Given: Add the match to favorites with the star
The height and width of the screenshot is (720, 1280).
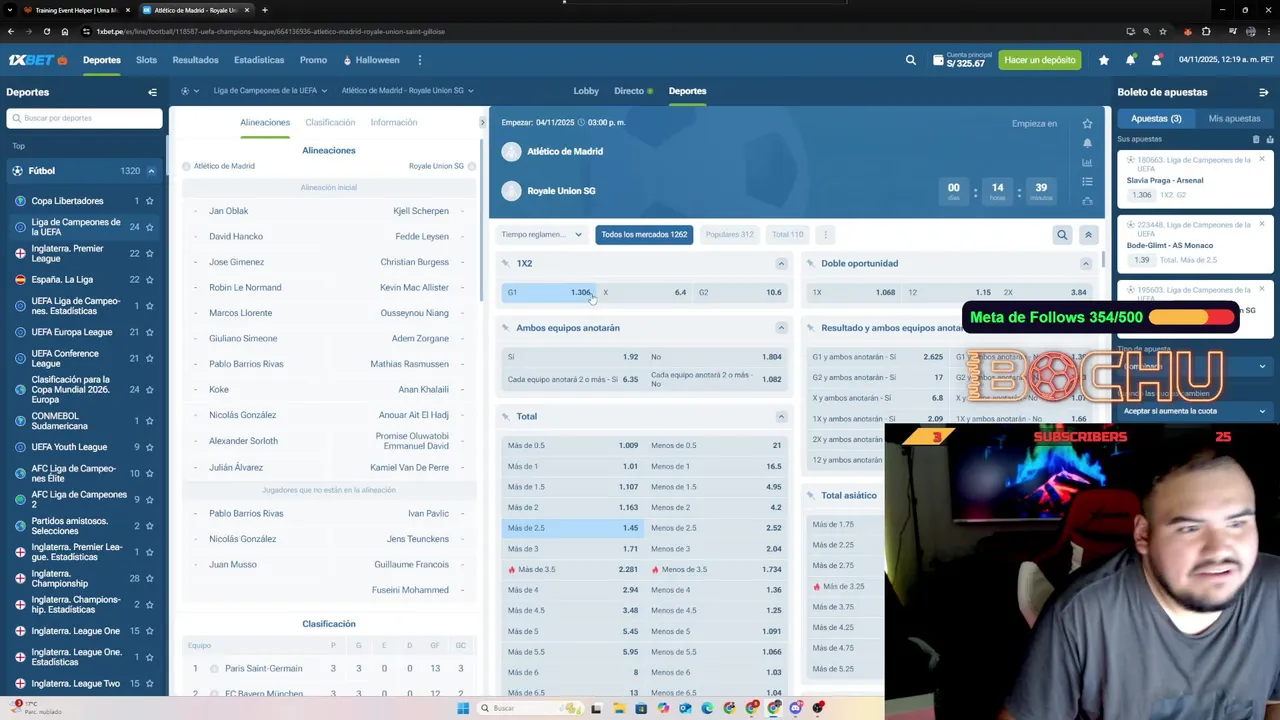Looking at the screenshot, I should pyautogui.click(x=1087, y=124).
